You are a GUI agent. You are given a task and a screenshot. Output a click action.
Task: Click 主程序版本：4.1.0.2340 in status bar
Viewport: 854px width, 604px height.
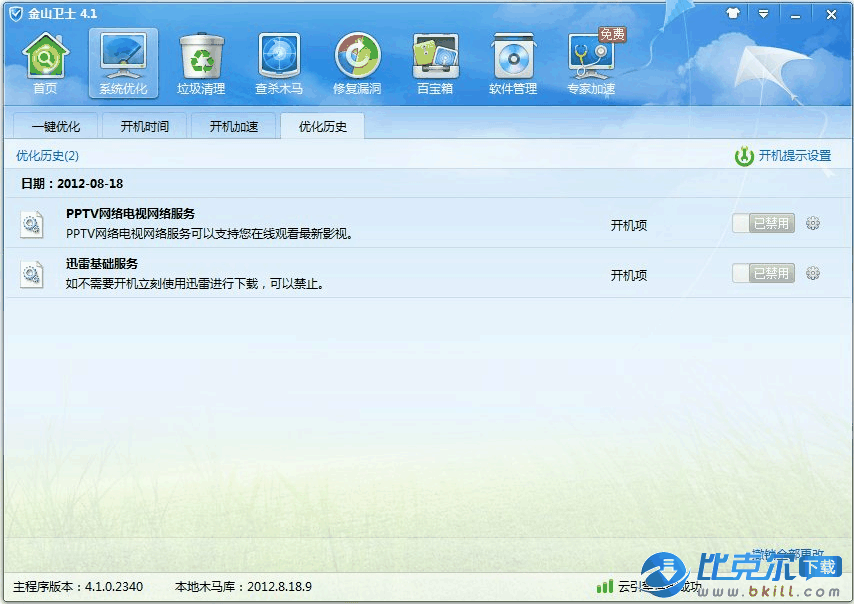(x=78, y=587)
